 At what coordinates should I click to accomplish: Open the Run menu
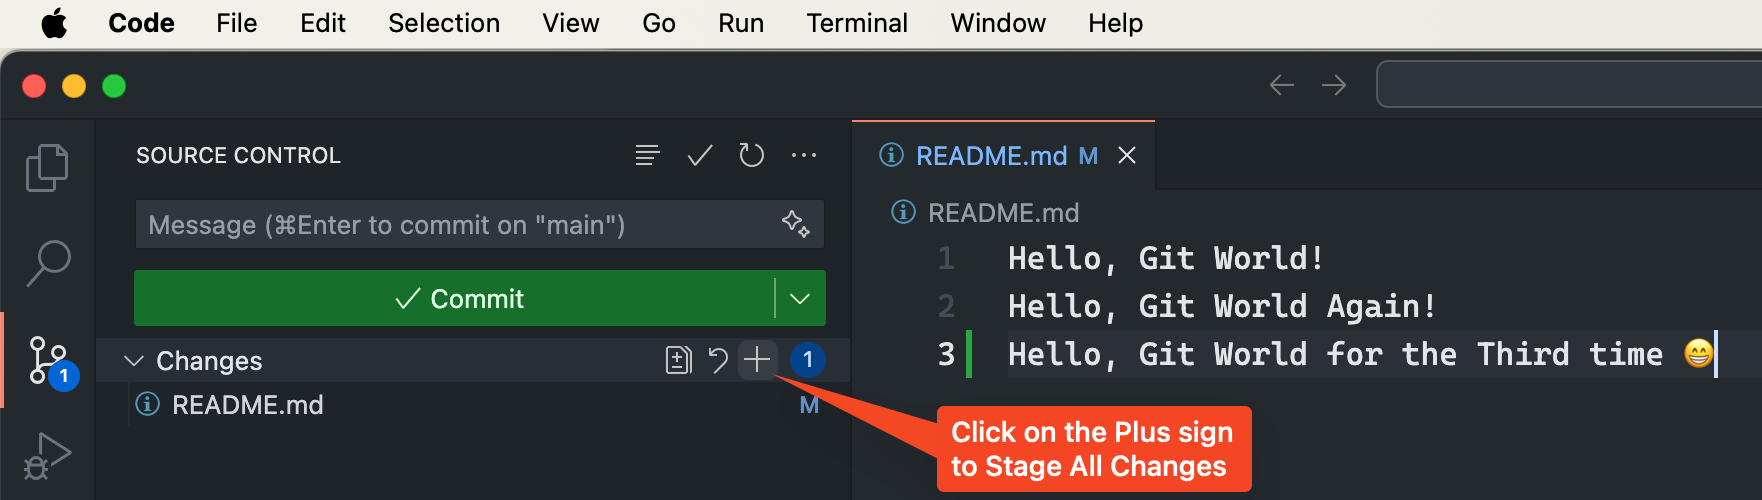741,23
